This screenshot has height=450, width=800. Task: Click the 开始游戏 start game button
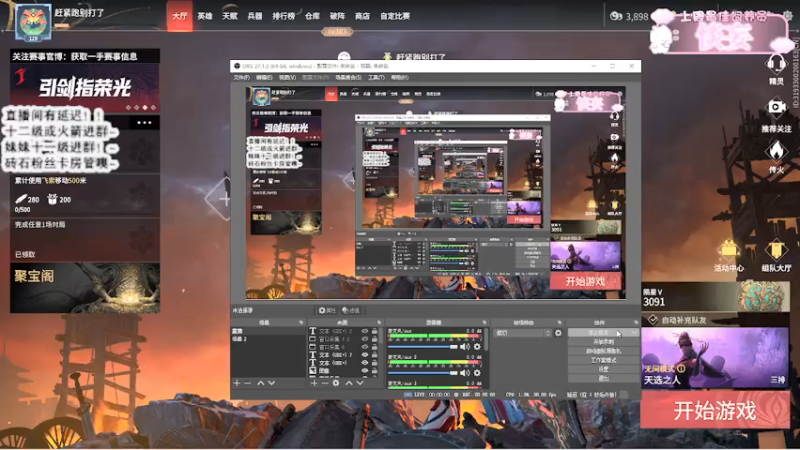pyautogui.click(x=715, y=410)
